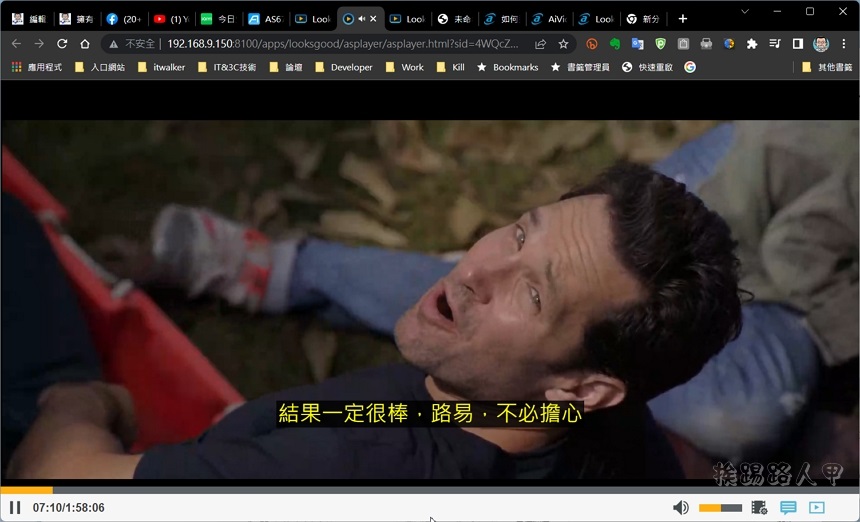The width and height of the screenshot is (860, 522).
Task: Open the Developer bookmark folder
Action: [x=344, y=67]
